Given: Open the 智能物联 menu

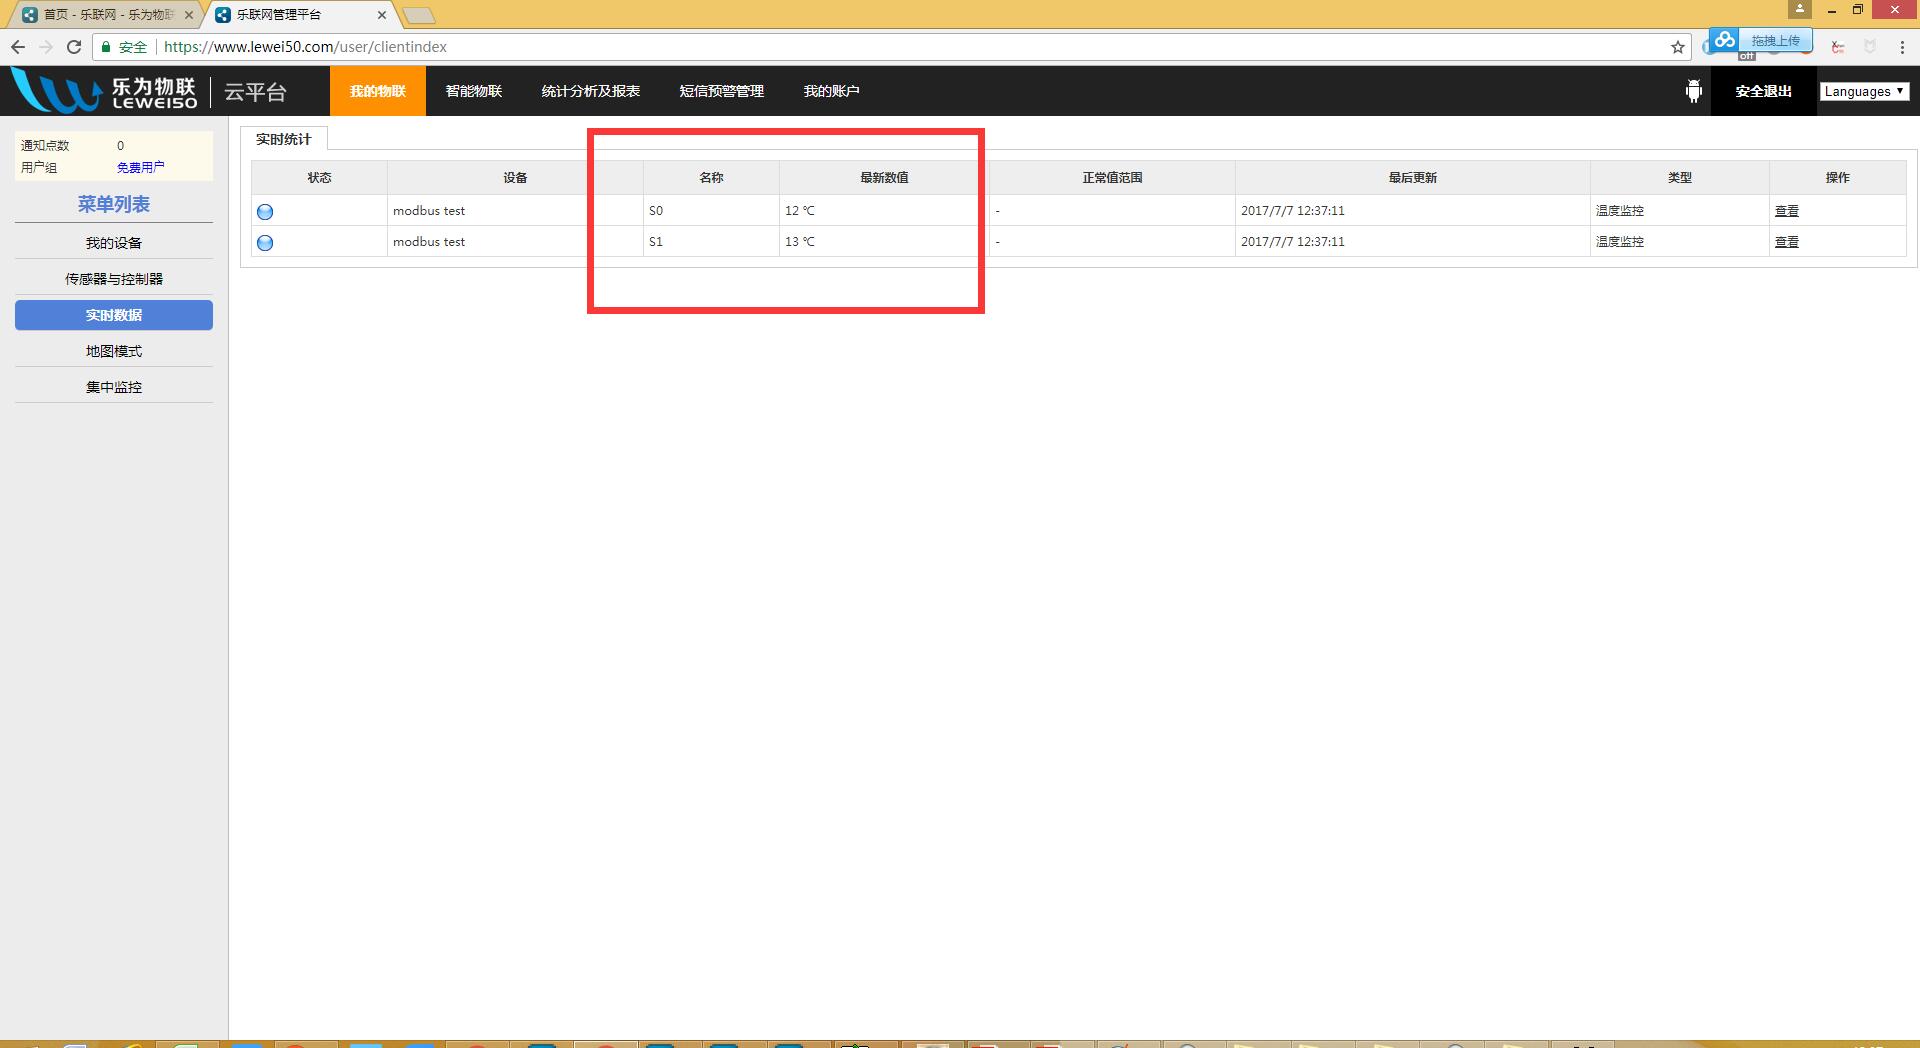Looking at the screenshot, I should click(474, 91).
